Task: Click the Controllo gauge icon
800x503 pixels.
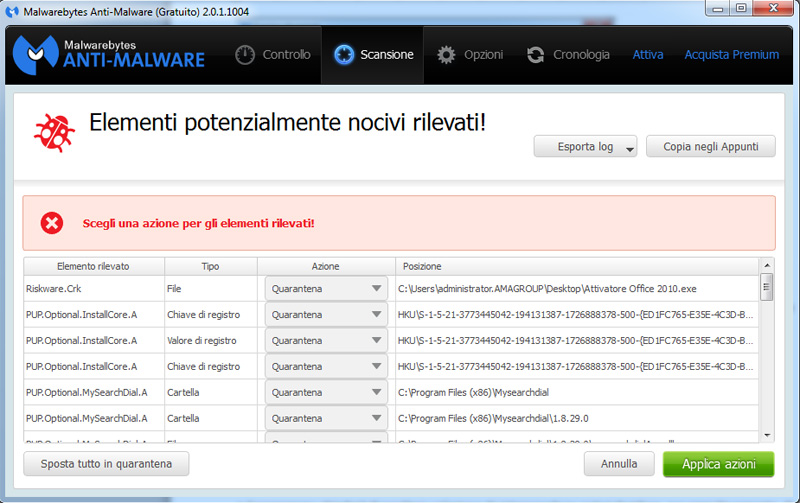Action: click(245, 55)
